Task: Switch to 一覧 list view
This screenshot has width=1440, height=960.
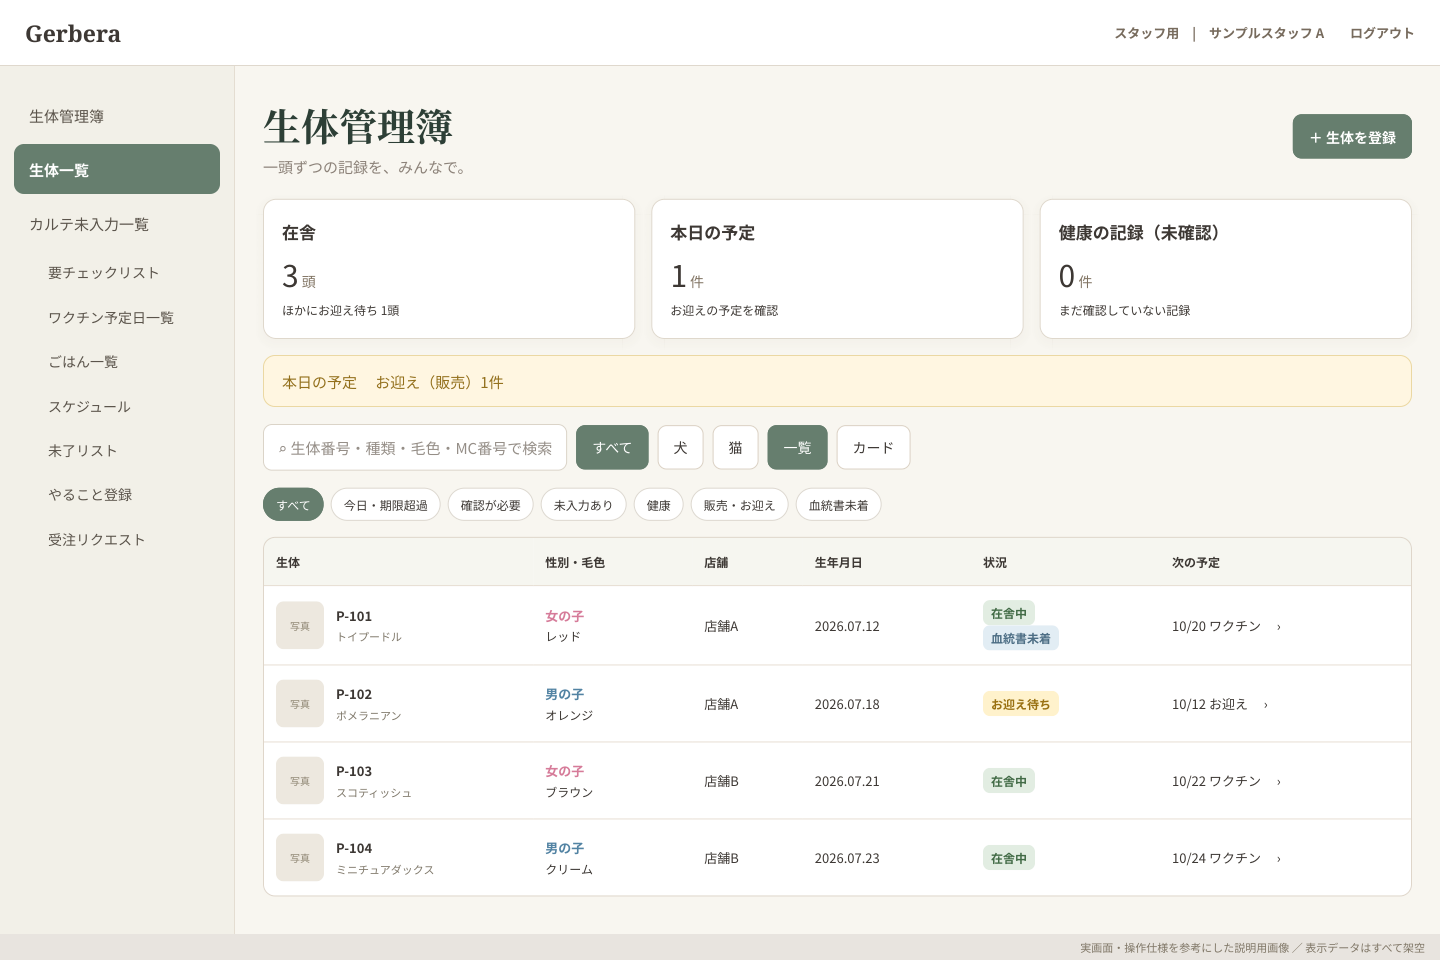Action: pyautogui.click(x=797, y=447)
